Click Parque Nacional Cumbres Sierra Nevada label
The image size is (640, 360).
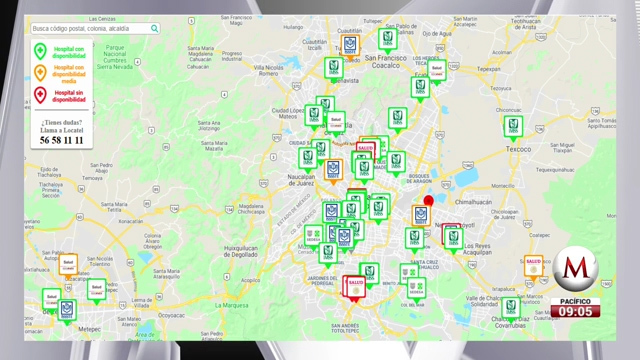[115, 57]
